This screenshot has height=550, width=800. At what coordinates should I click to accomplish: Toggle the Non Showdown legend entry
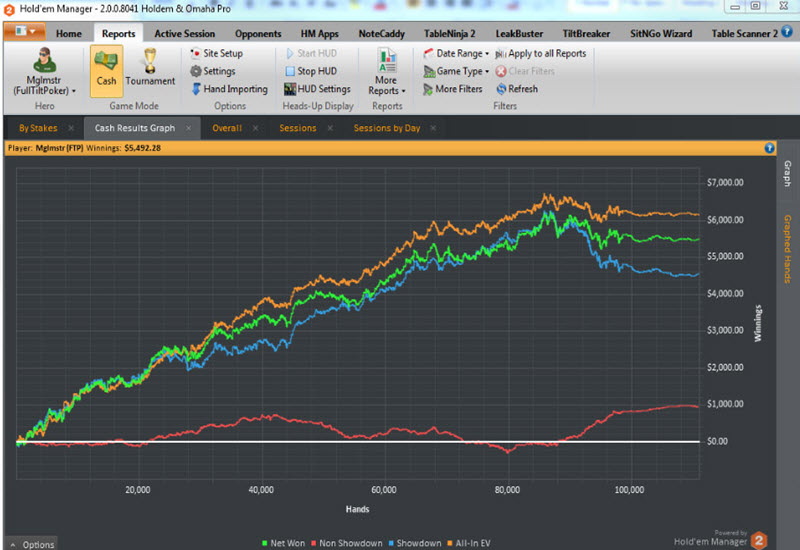(346, 543)
